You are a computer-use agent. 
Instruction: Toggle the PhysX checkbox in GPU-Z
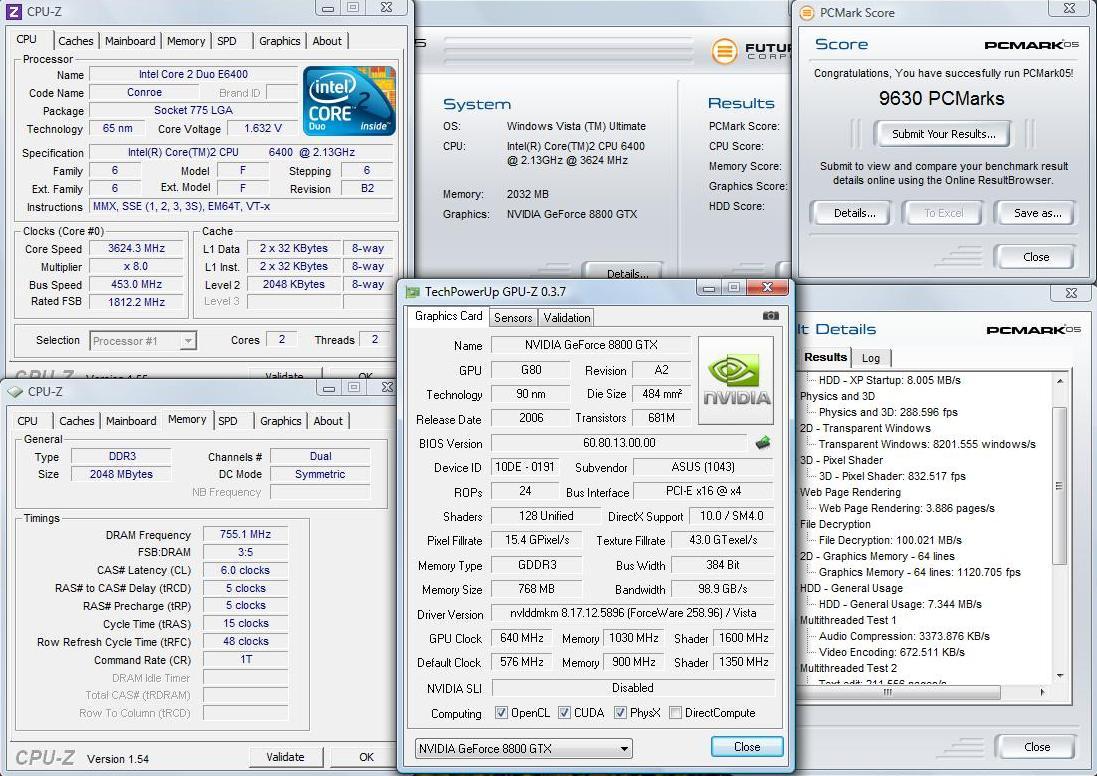[620, 712]
